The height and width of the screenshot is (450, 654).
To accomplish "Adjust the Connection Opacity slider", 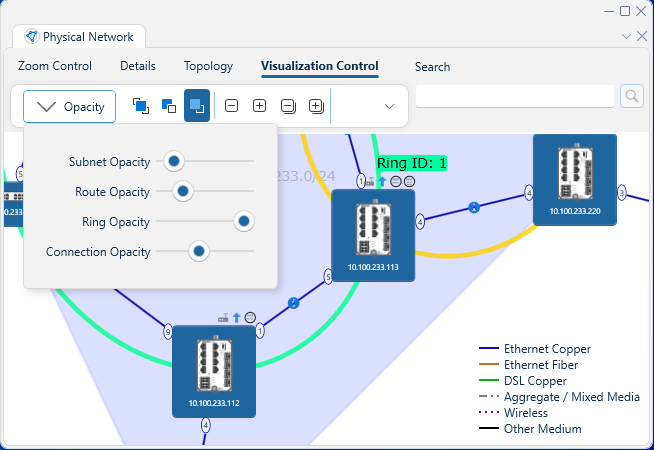I will 199,251.
